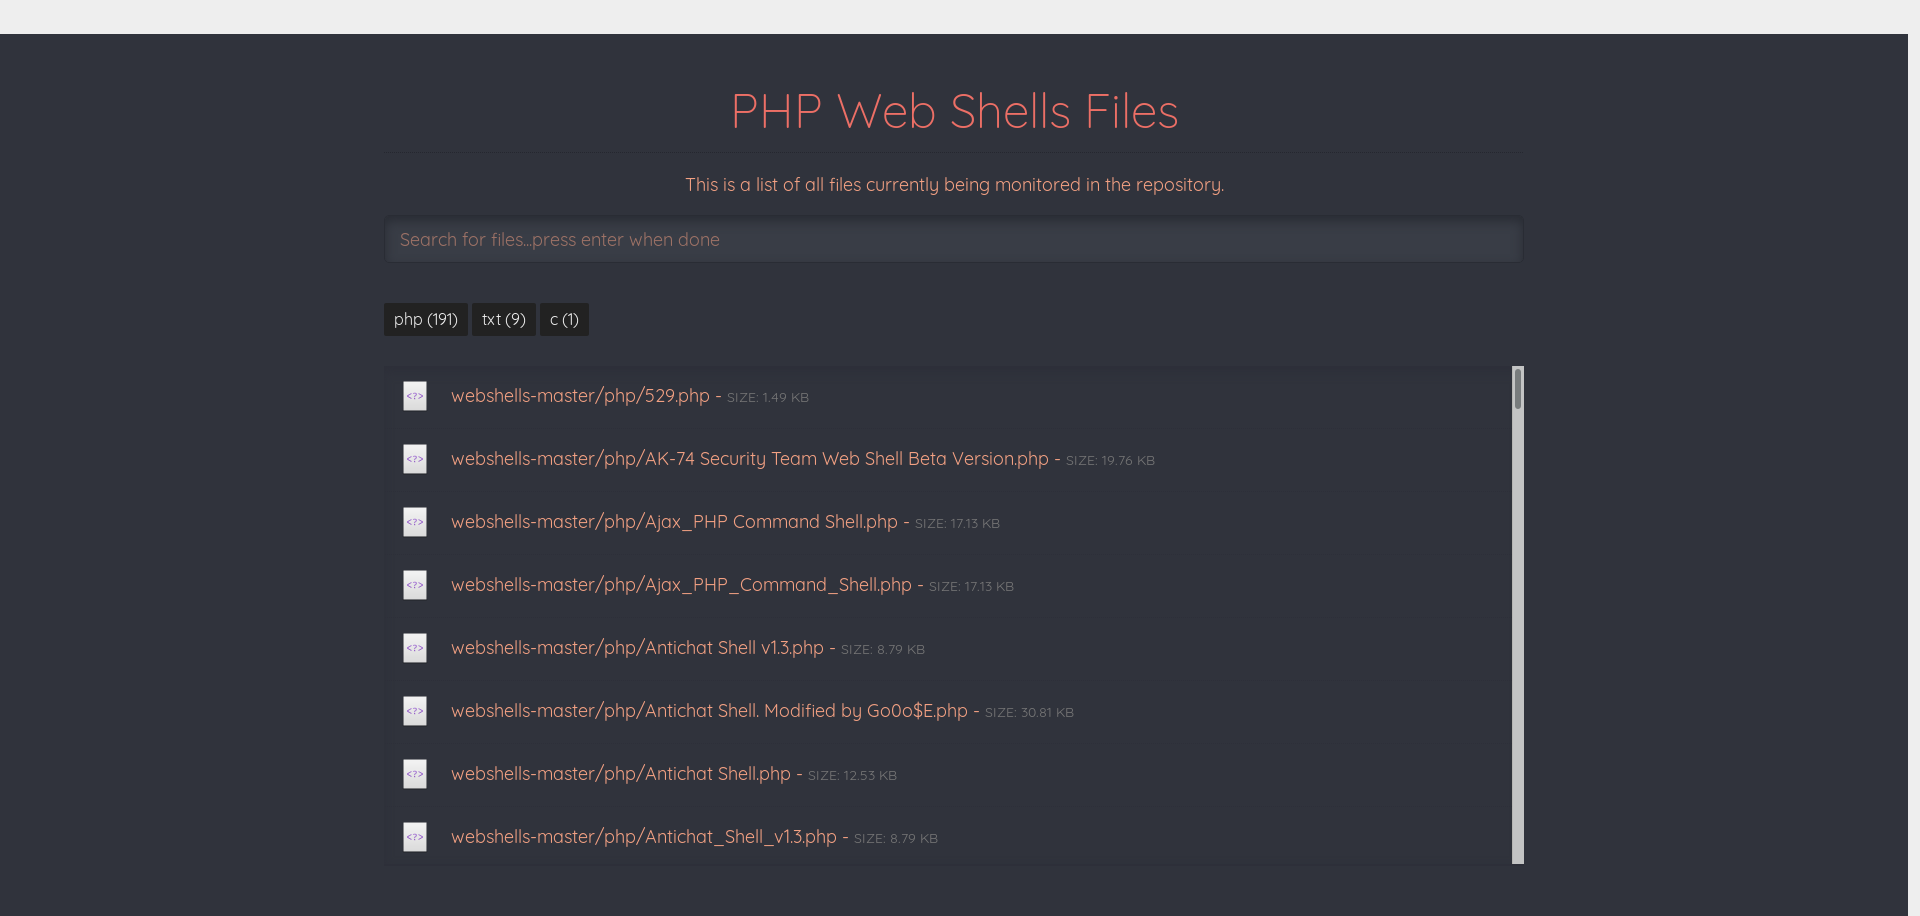This screenshot has width=1920, height=916.
Task: Open Ajax_PHP_Command_Shell.php file link
Action: tap(681, 585)
